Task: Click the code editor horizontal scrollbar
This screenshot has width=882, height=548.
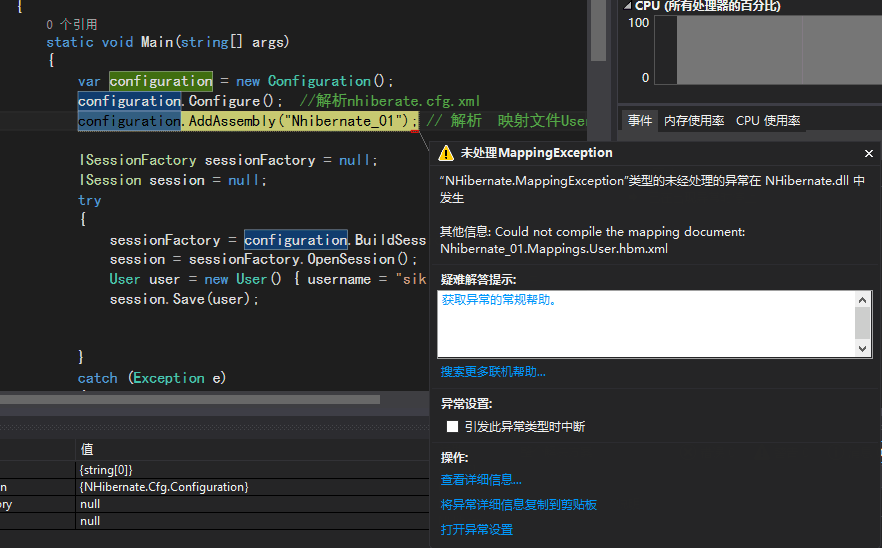Action: (x=190, y=399)
